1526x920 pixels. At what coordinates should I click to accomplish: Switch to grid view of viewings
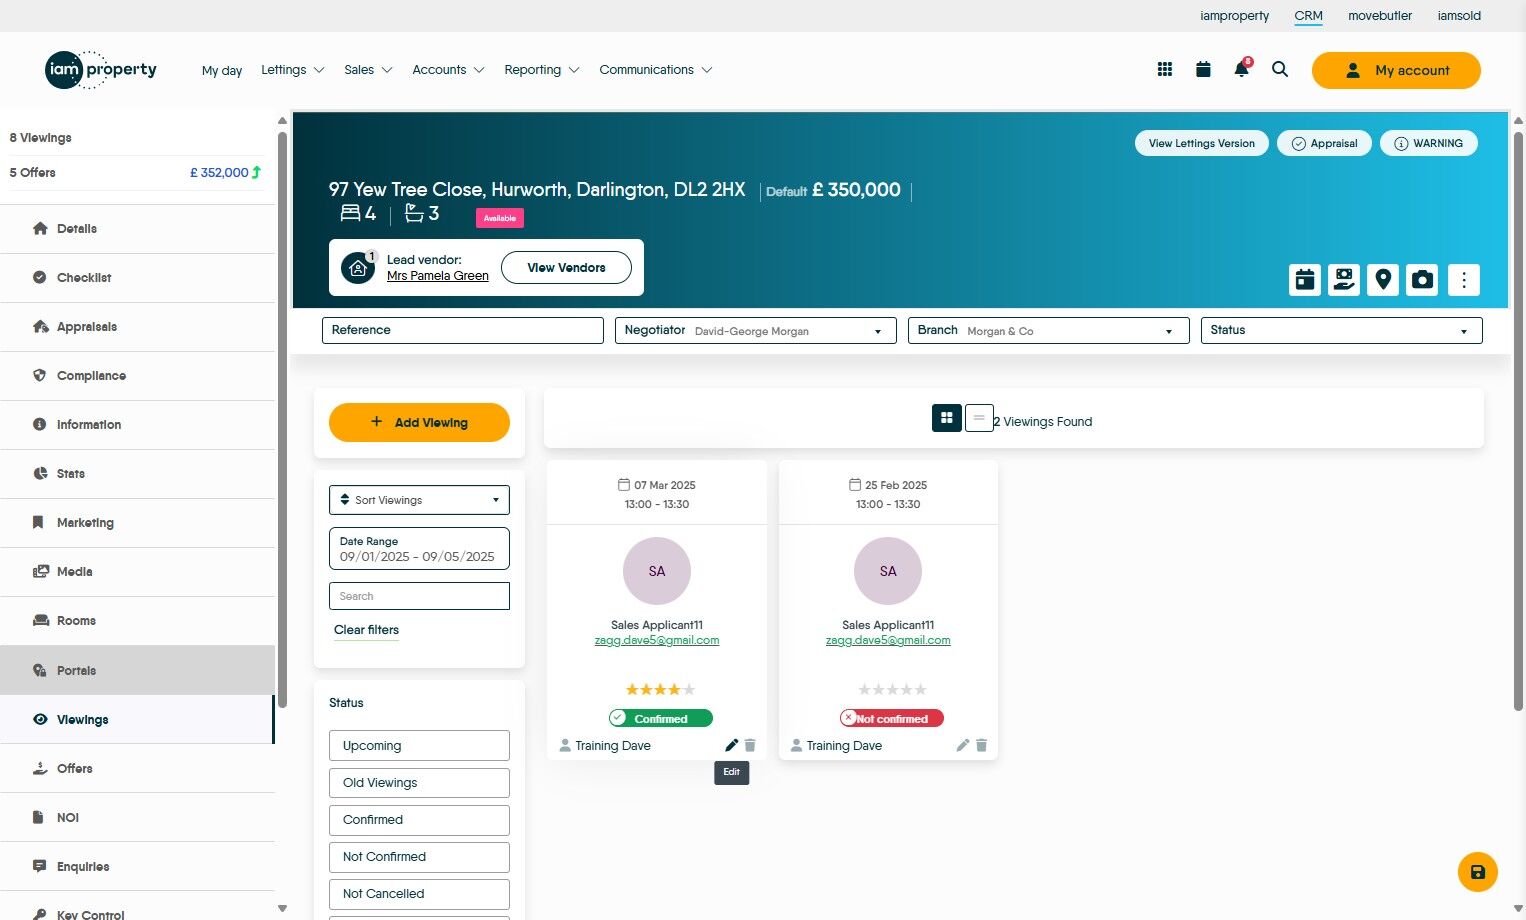point(947,418)
